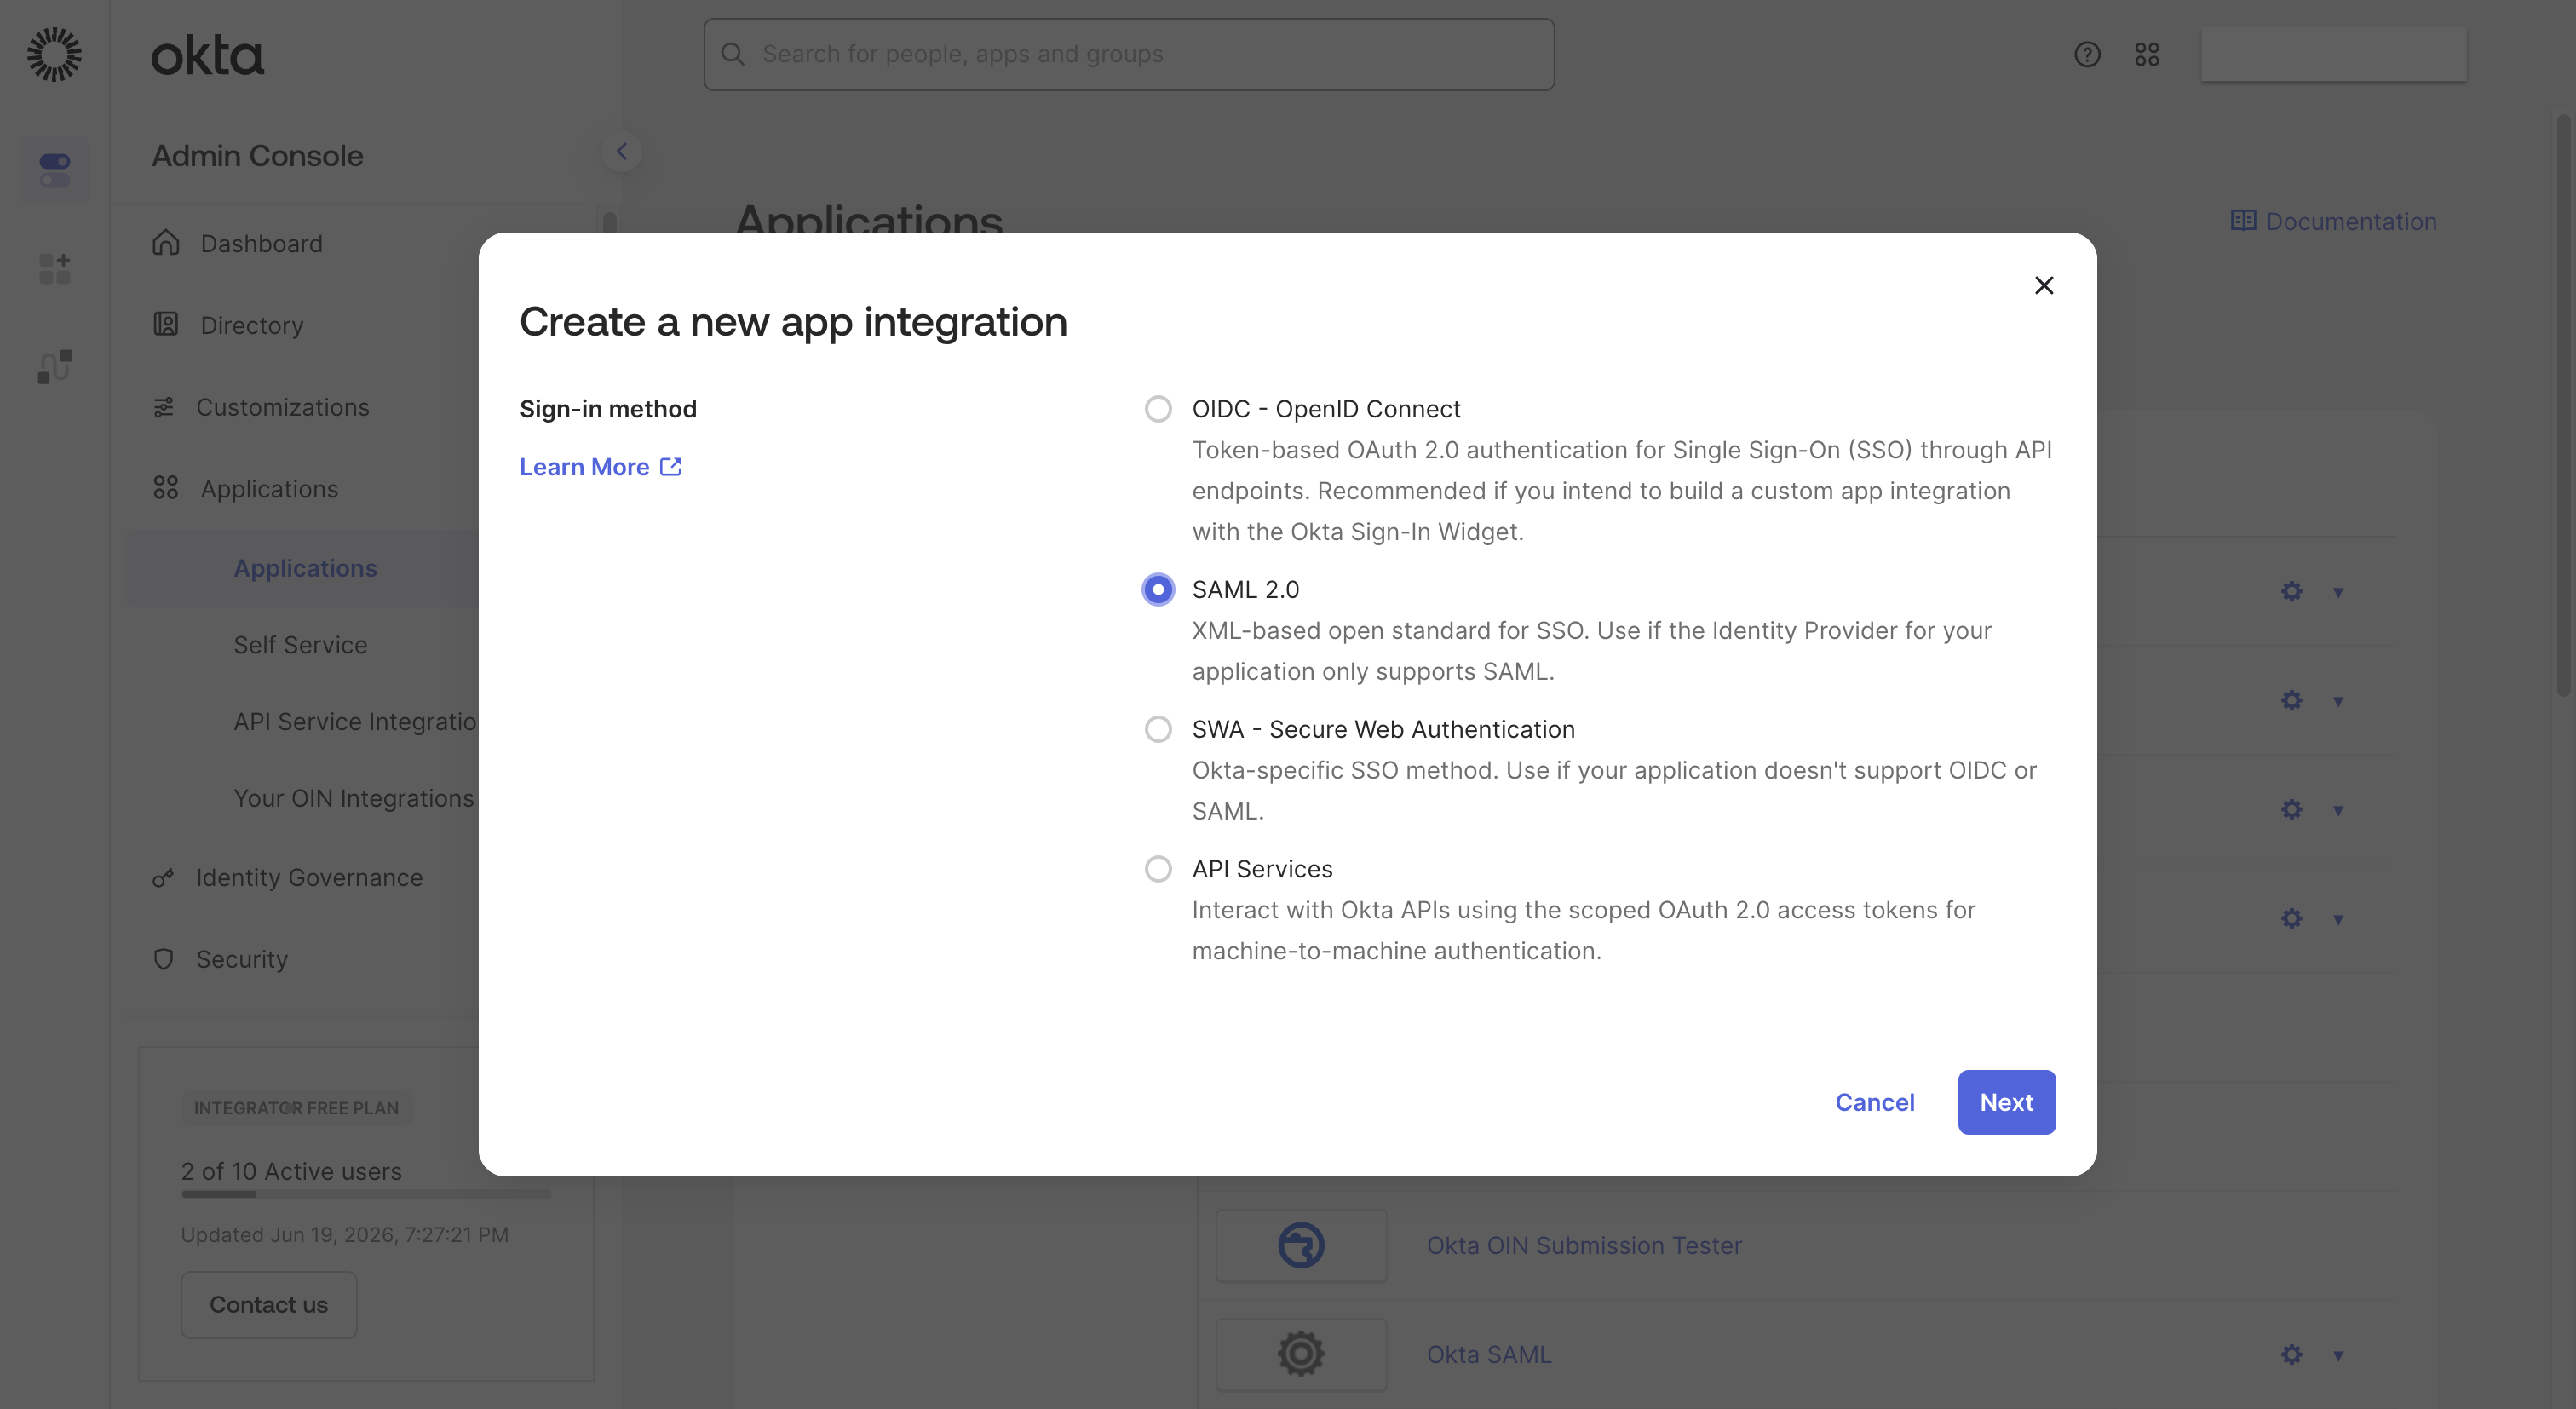Image resolution: width=2576 pixels, height=1409 pixels.
Task: Click the help question mark icon
Action: coord(2087,54)
